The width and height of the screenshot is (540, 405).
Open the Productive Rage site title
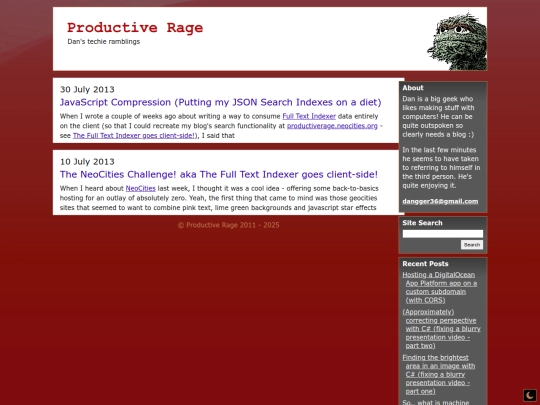135,28
